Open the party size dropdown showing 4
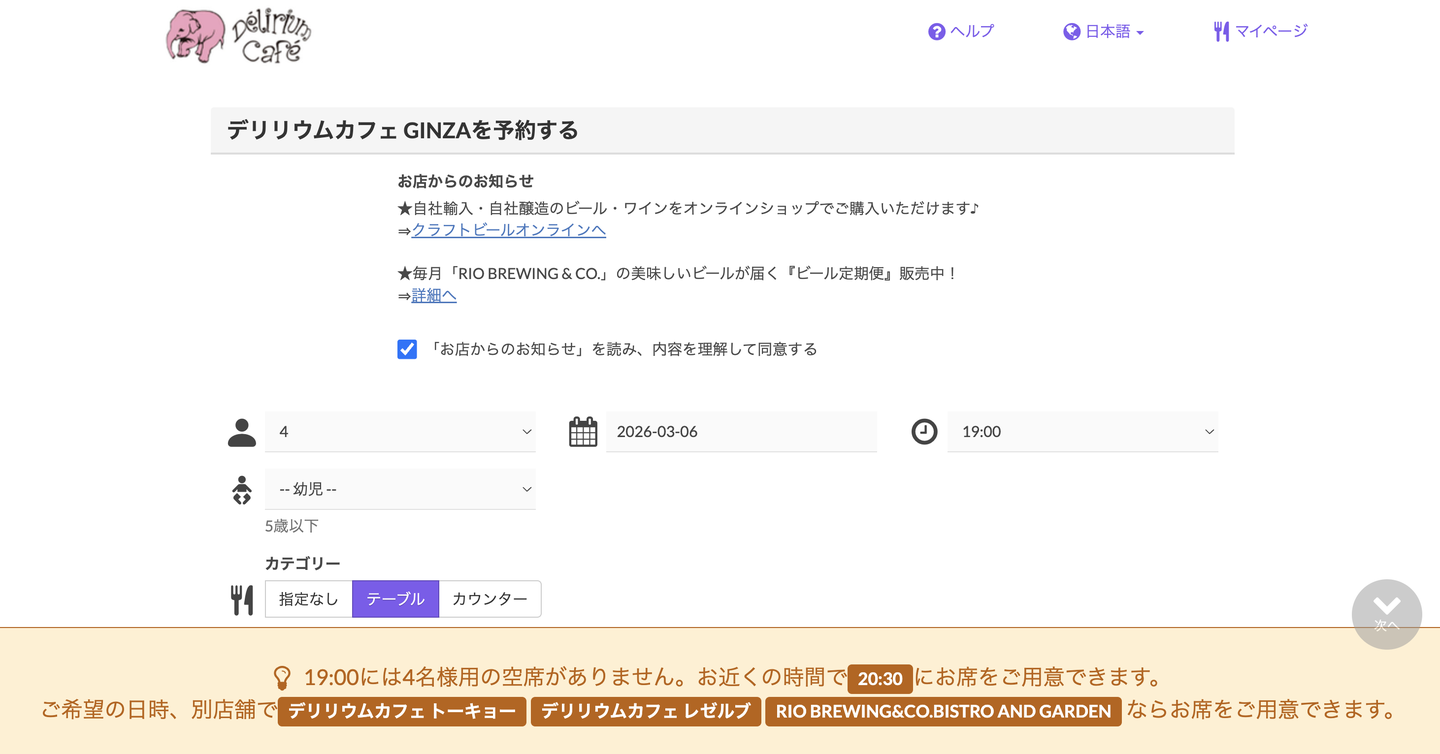This screenshot has height=754, width=1440. pos(400,431)
